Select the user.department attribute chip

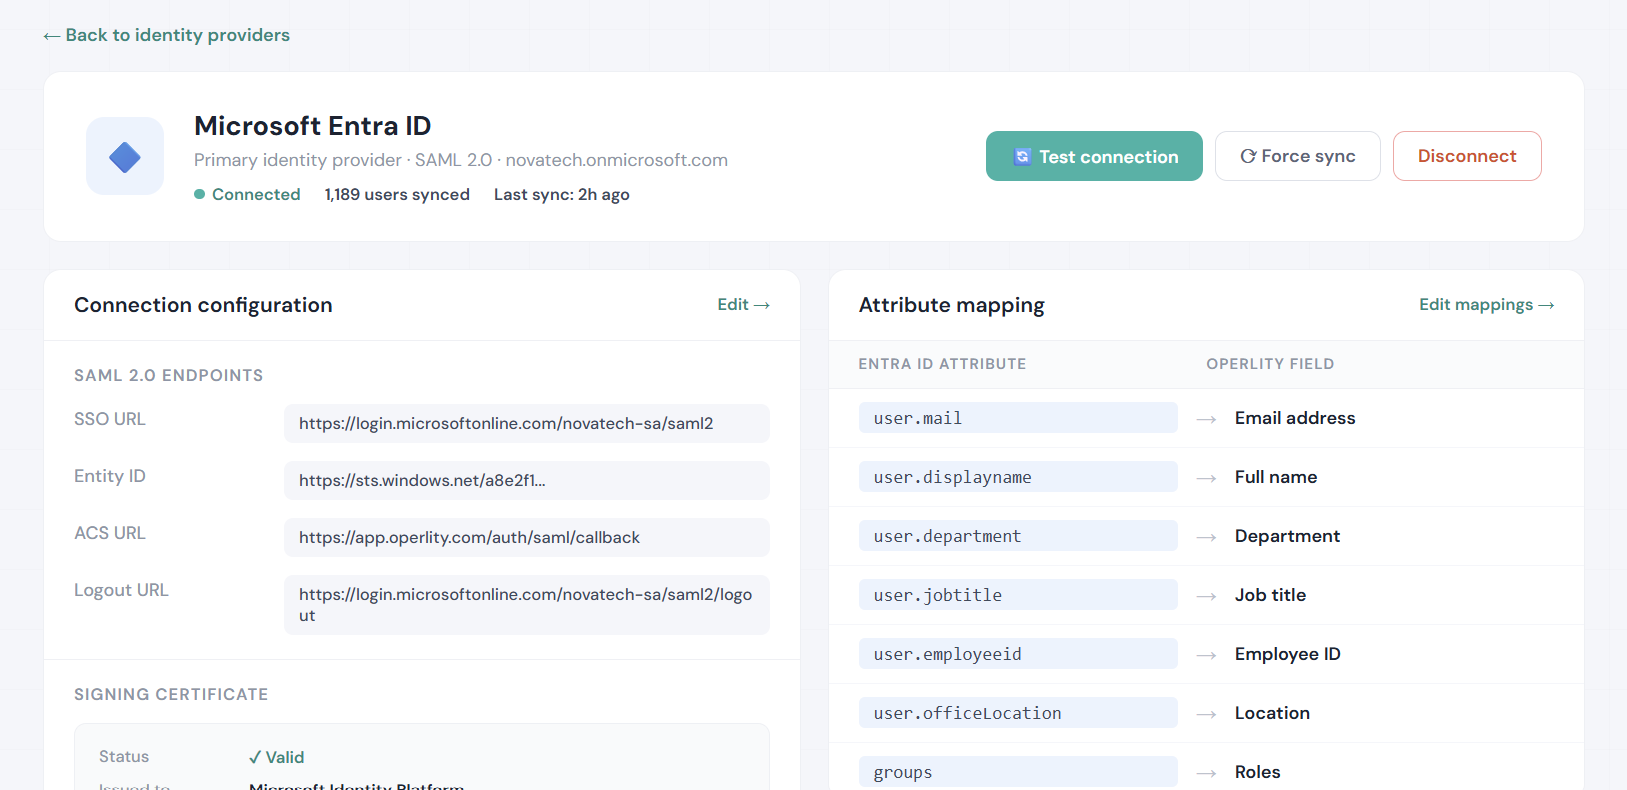(x=1018, y=536)
